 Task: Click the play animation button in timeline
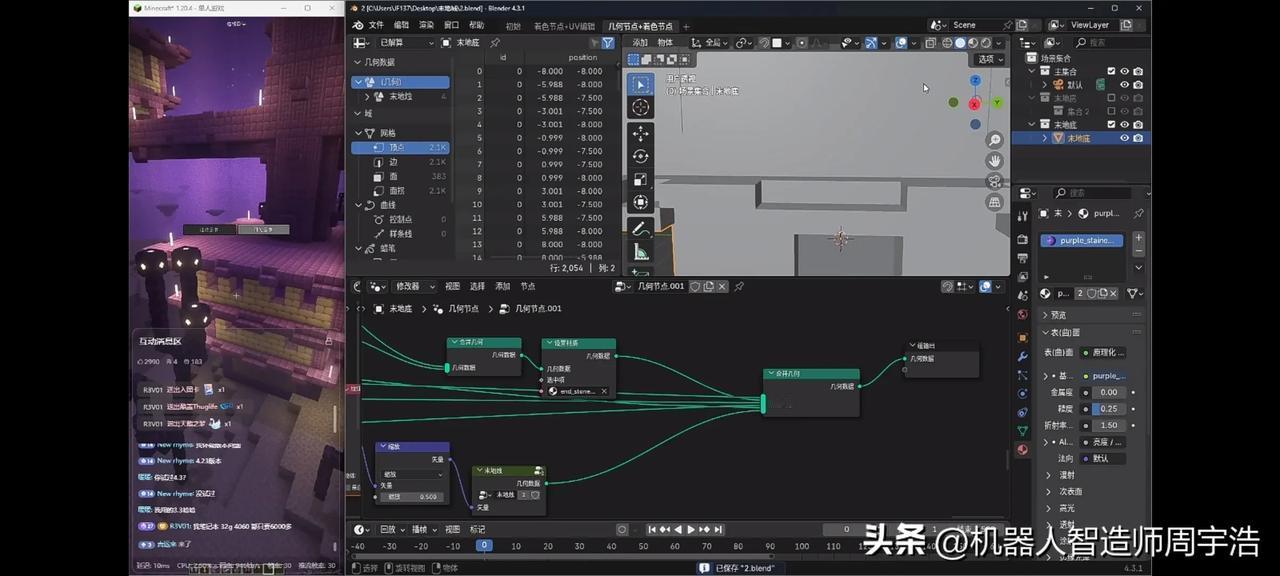[x=691, y=529]
